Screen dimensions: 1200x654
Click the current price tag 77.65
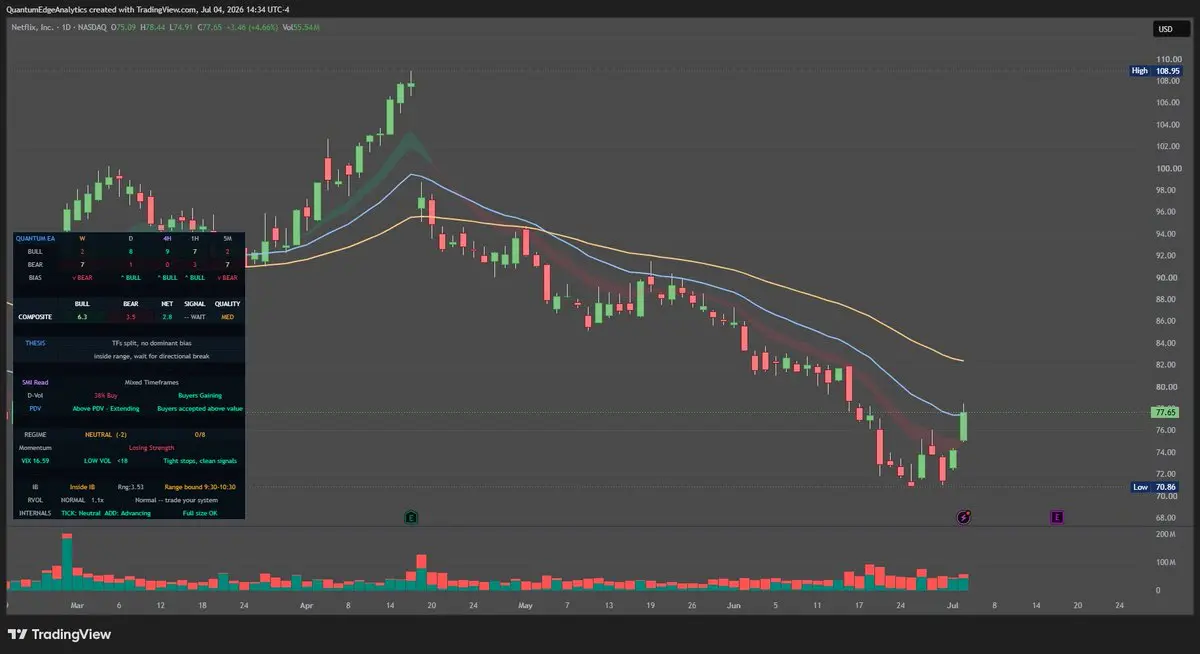point(1163,412)
